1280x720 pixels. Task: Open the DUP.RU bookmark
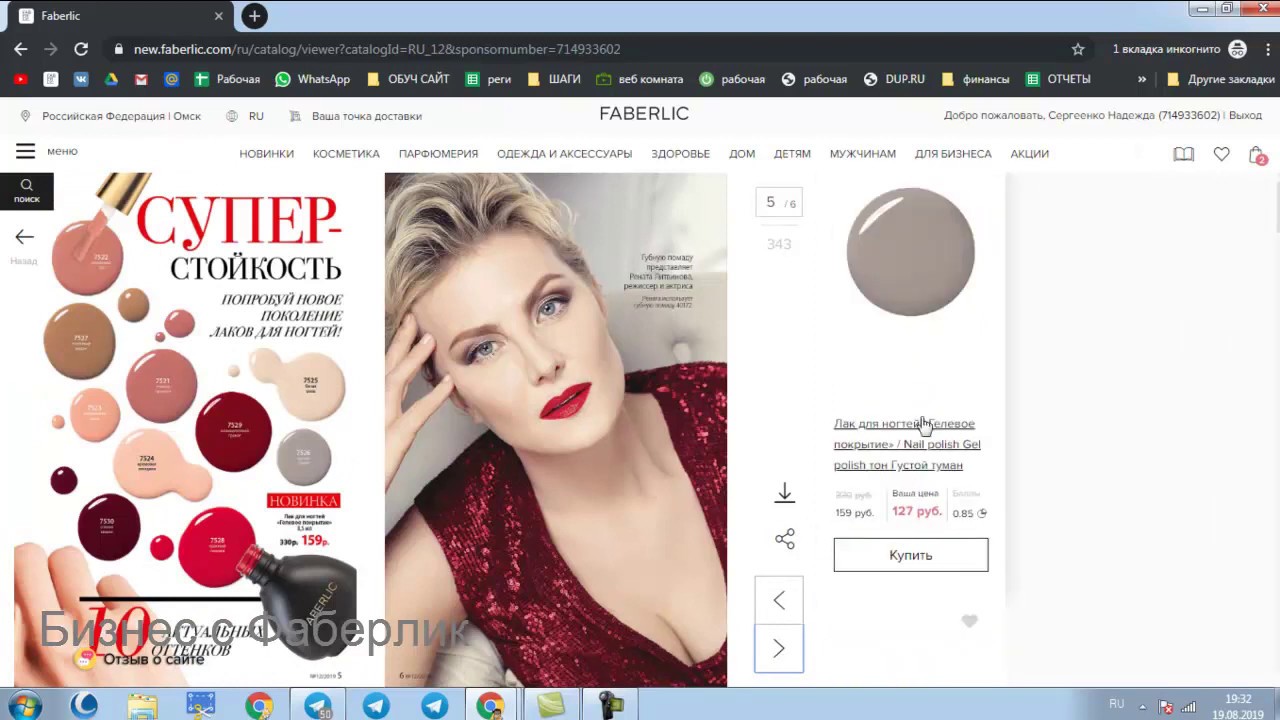pos(894,79)
